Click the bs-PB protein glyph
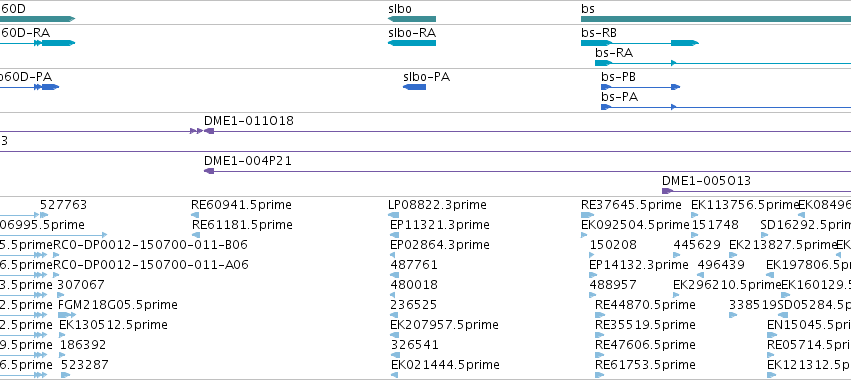851x380 pixels. 640,87
